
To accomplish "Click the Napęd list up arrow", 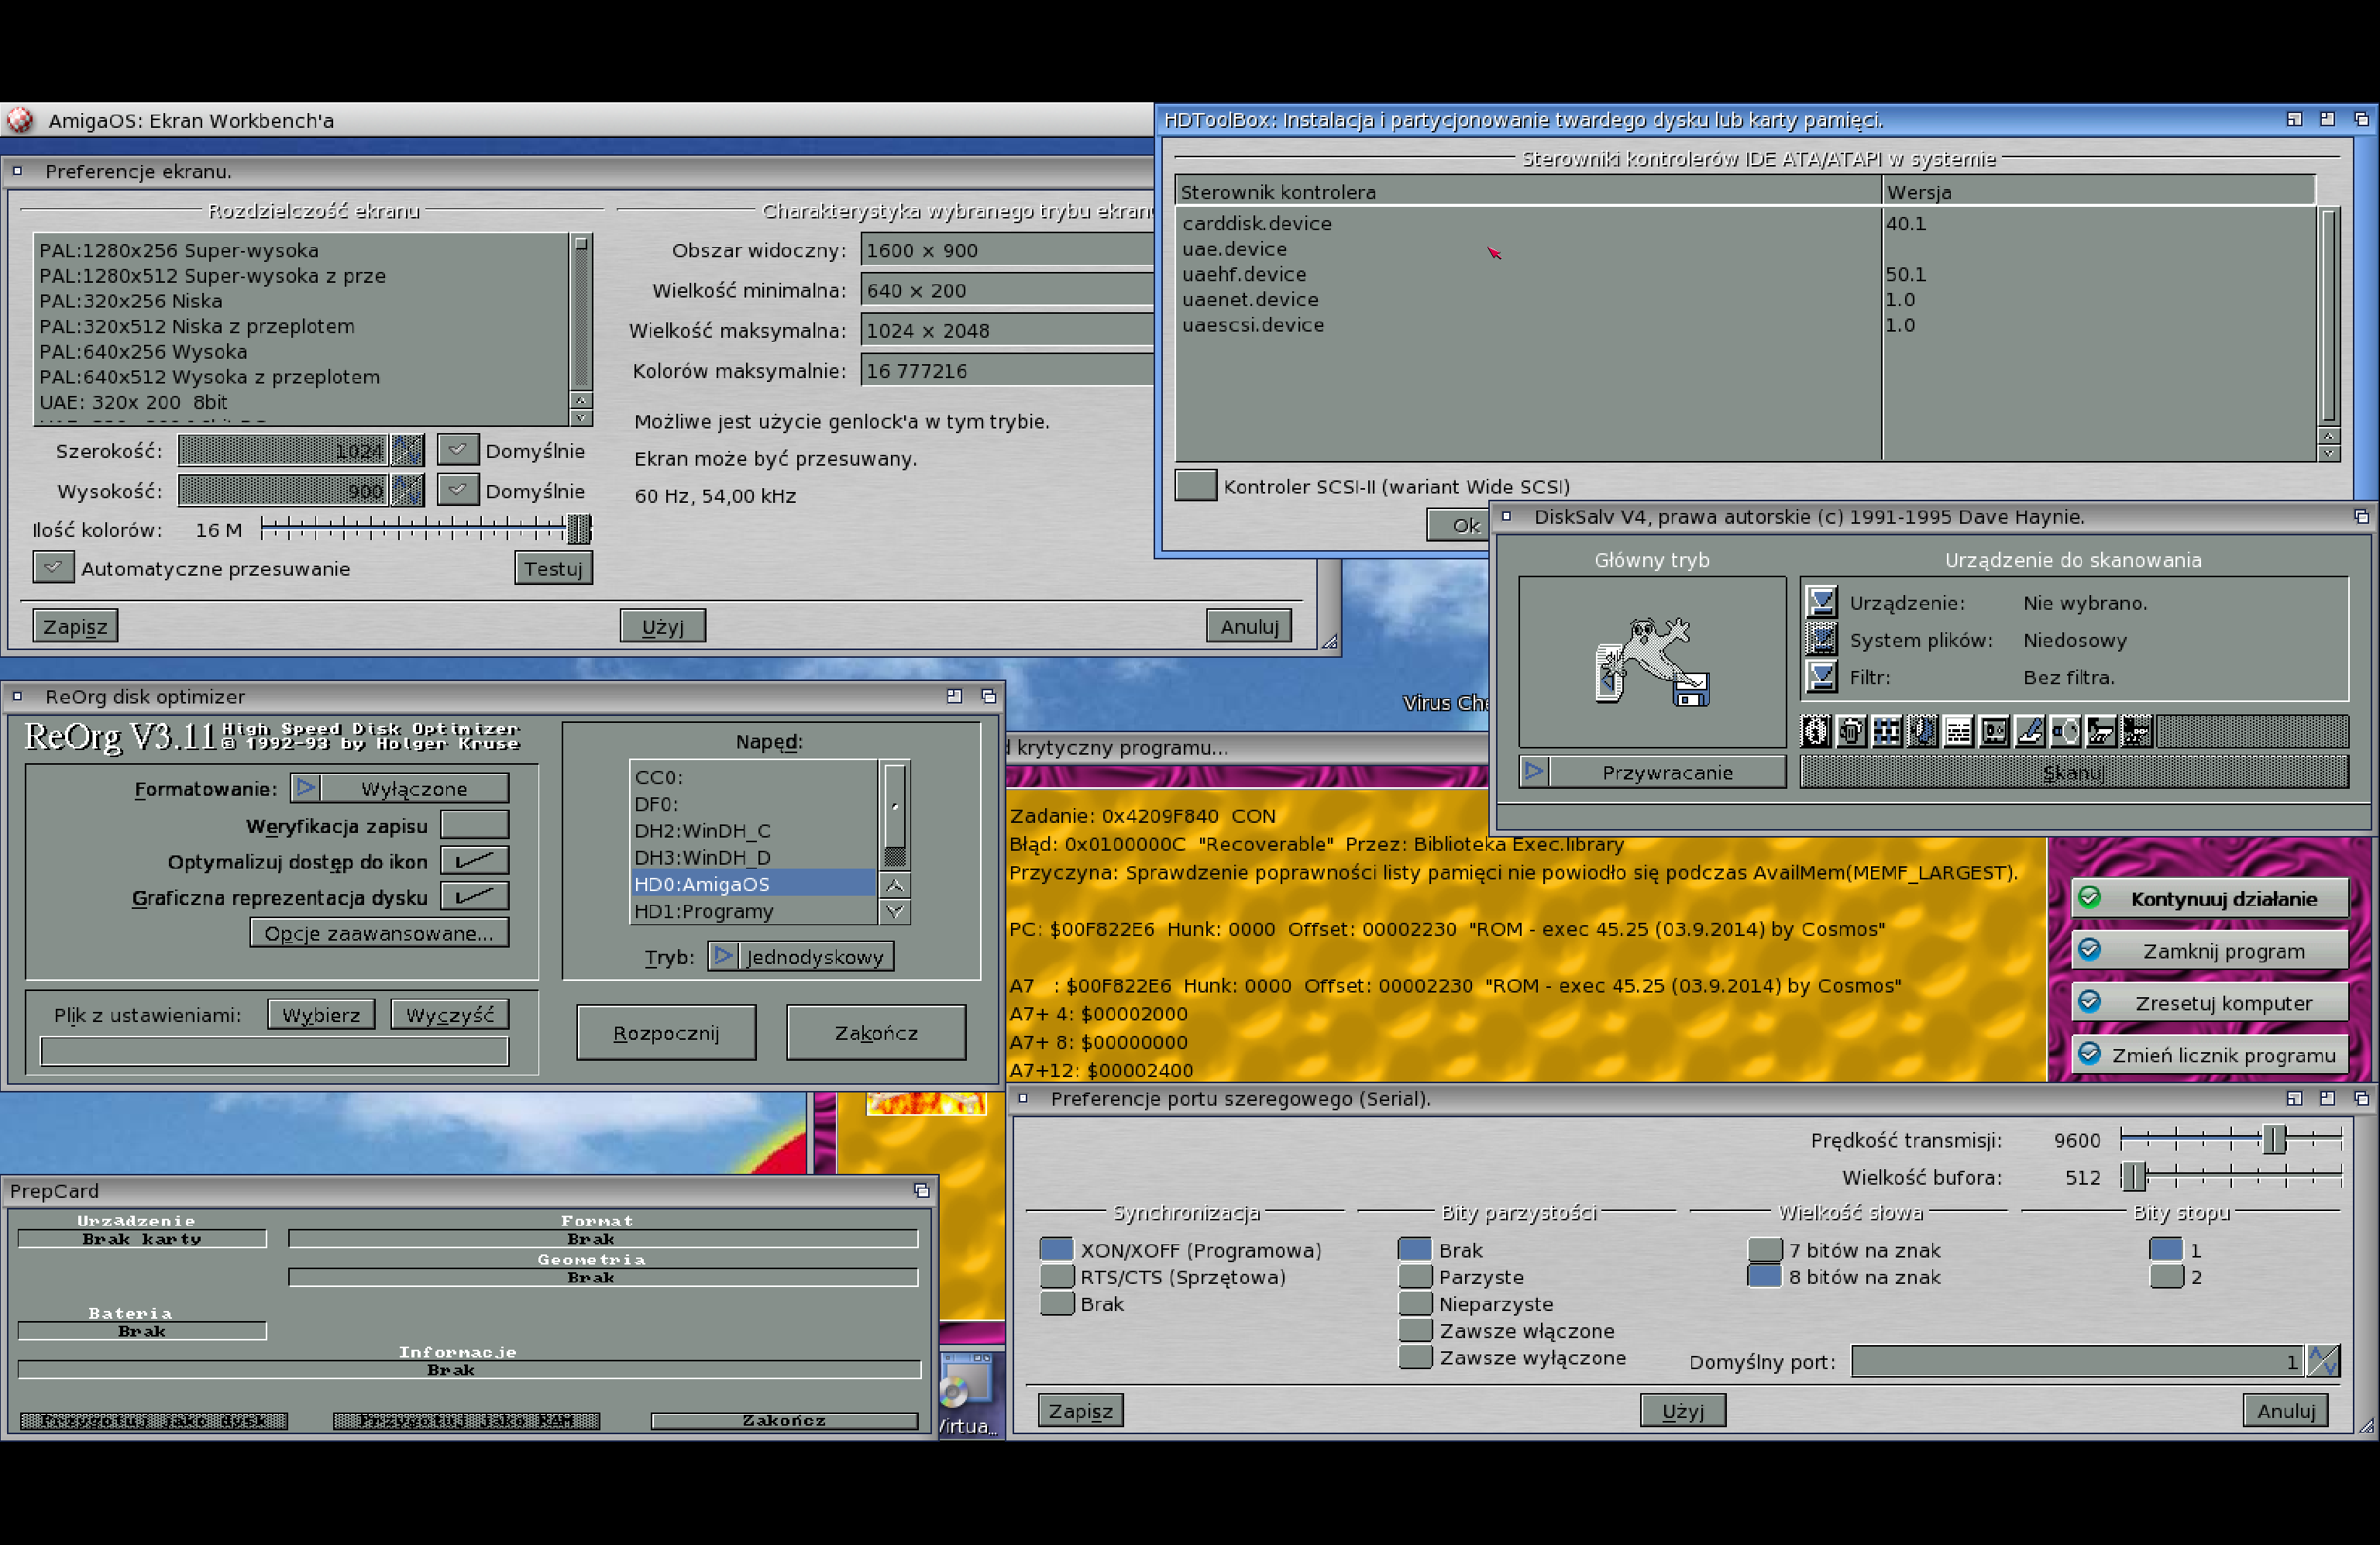I will click(x=895, y=885).
